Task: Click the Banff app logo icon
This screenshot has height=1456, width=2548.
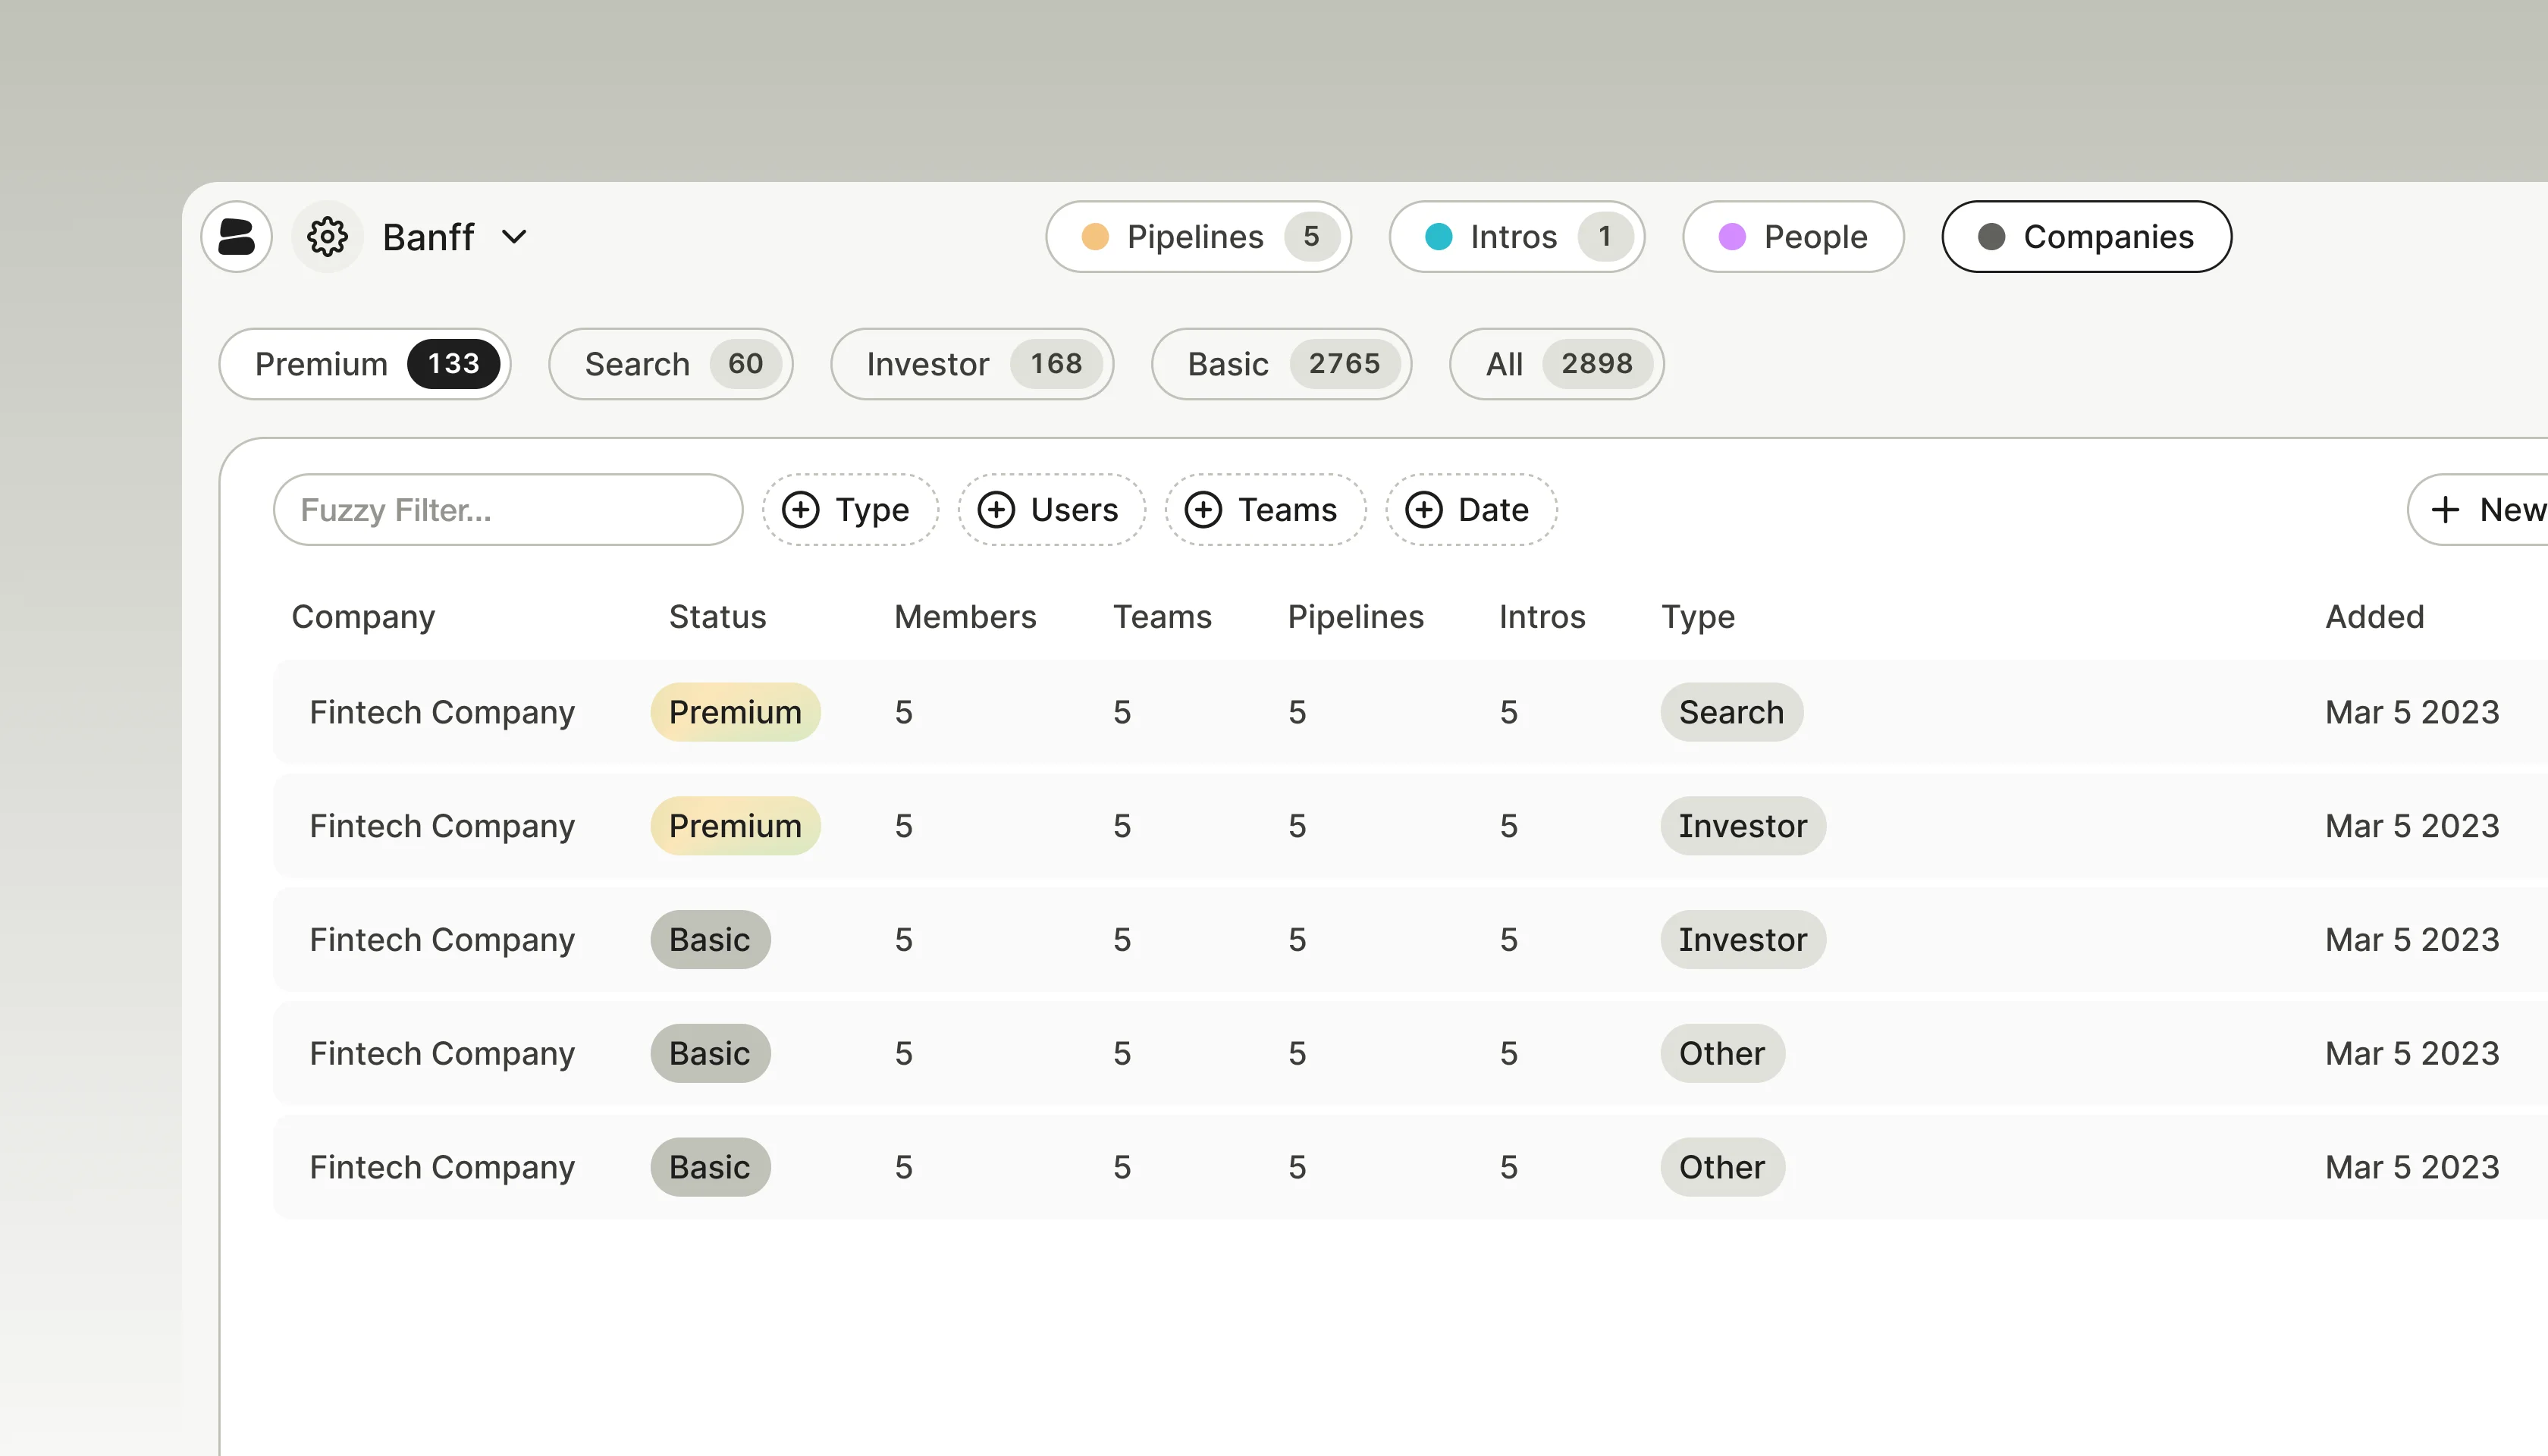Action: [237, 237]
